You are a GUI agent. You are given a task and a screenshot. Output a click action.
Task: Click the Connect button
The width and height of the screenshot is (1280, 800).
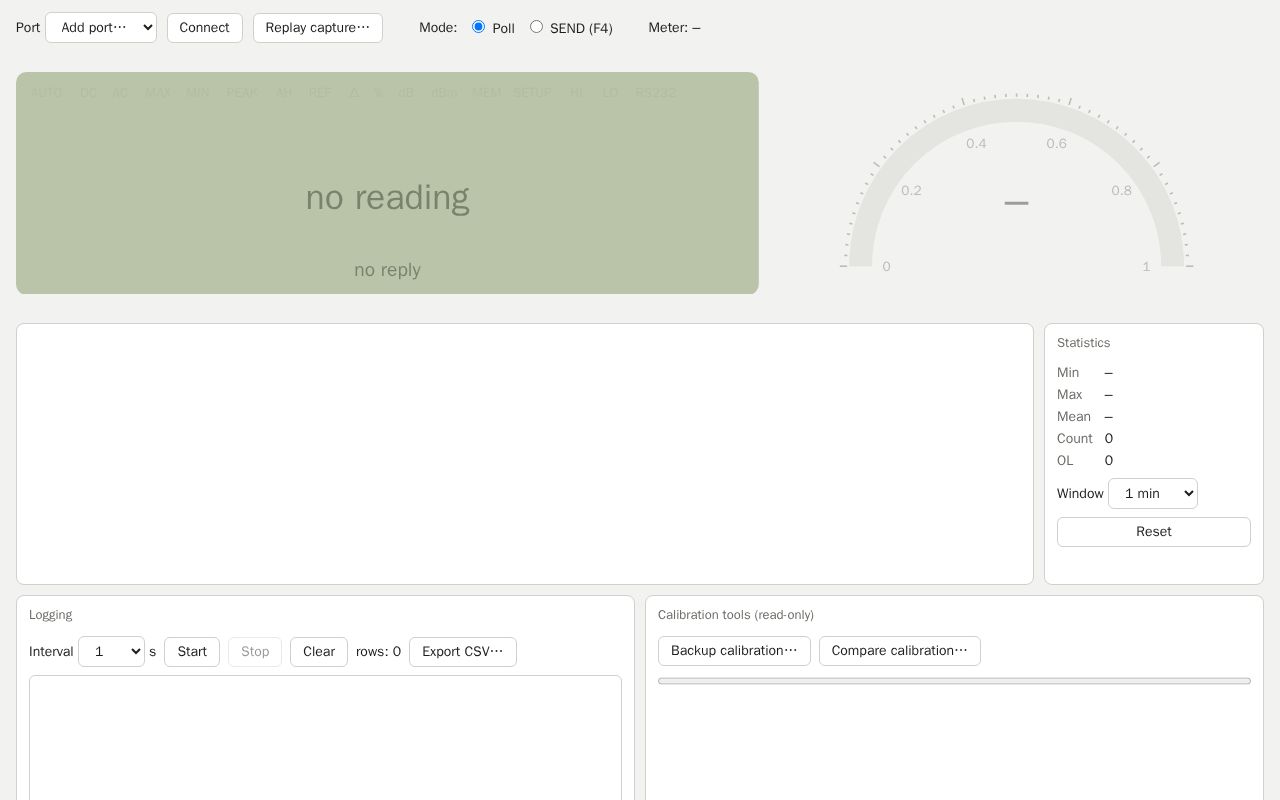click(x=205, y=28)
